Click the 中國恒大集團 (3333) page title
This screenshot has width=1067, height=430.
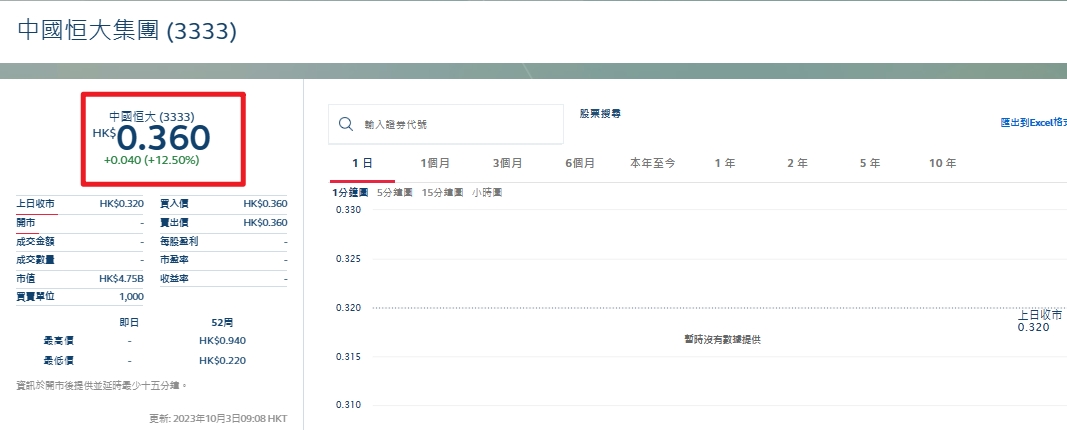point(127,31)
